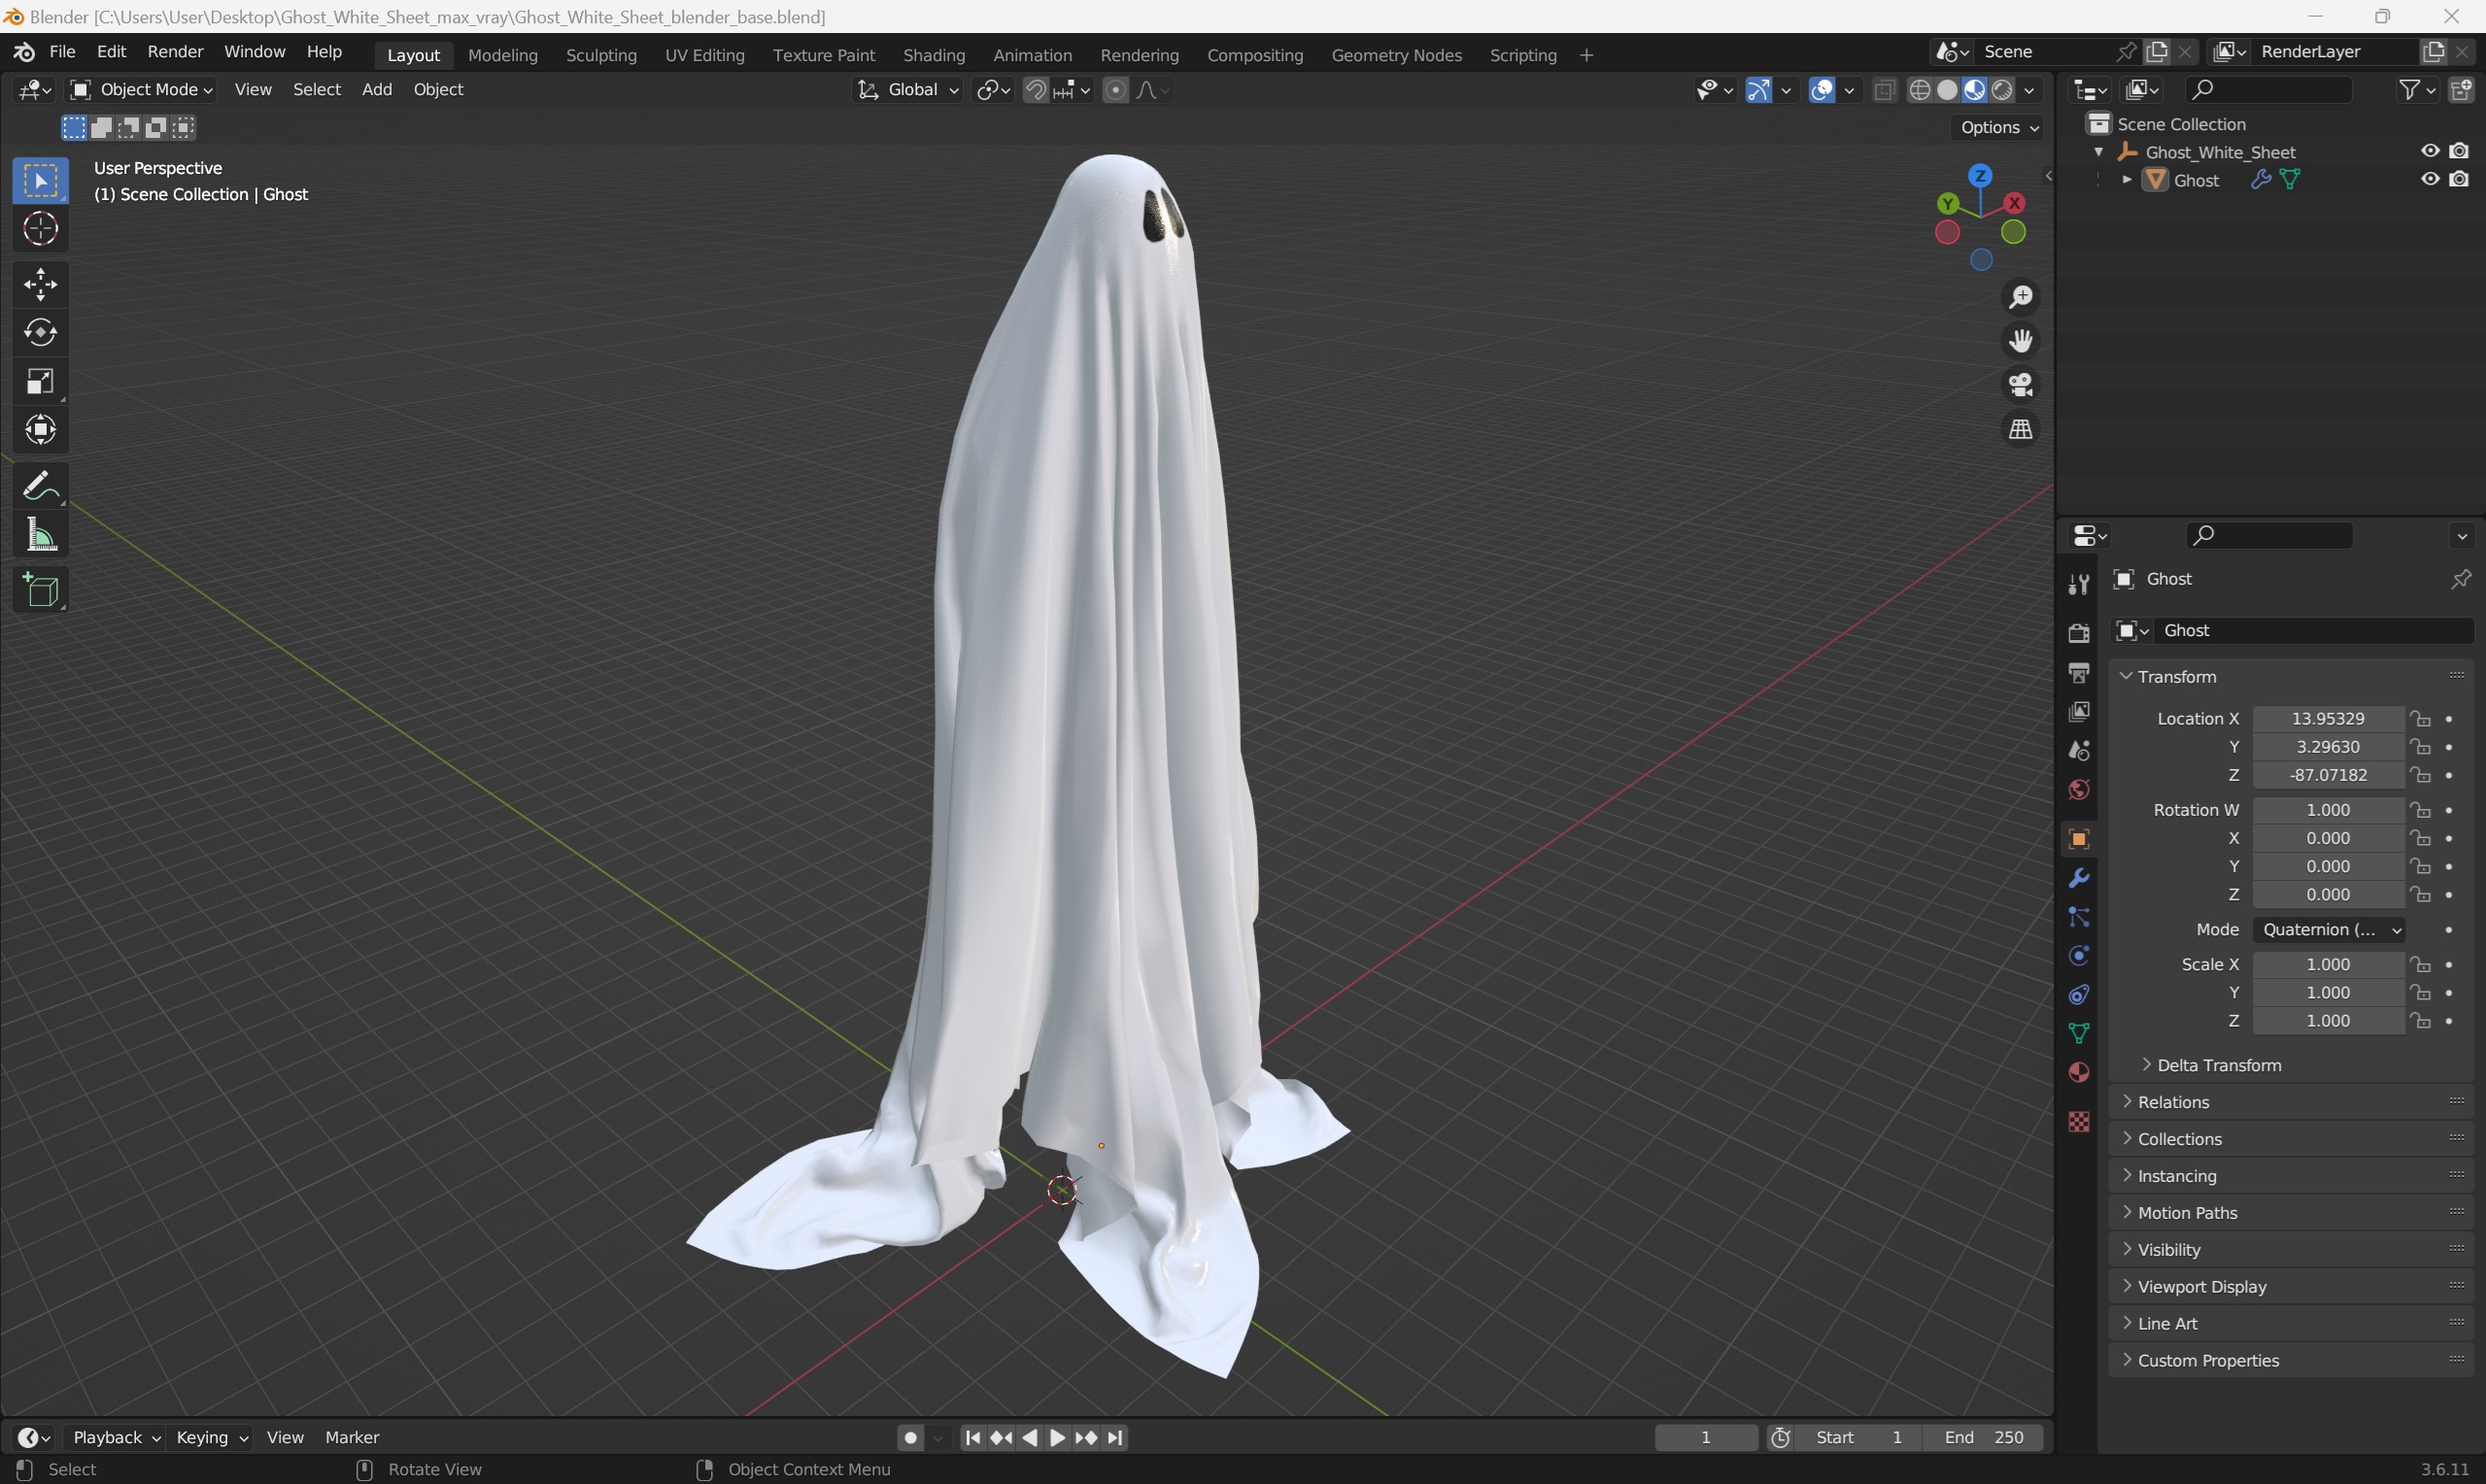The image size is (2486, 1484).
Task: Disable Ghost object in renders
Action: [2459, 179]
